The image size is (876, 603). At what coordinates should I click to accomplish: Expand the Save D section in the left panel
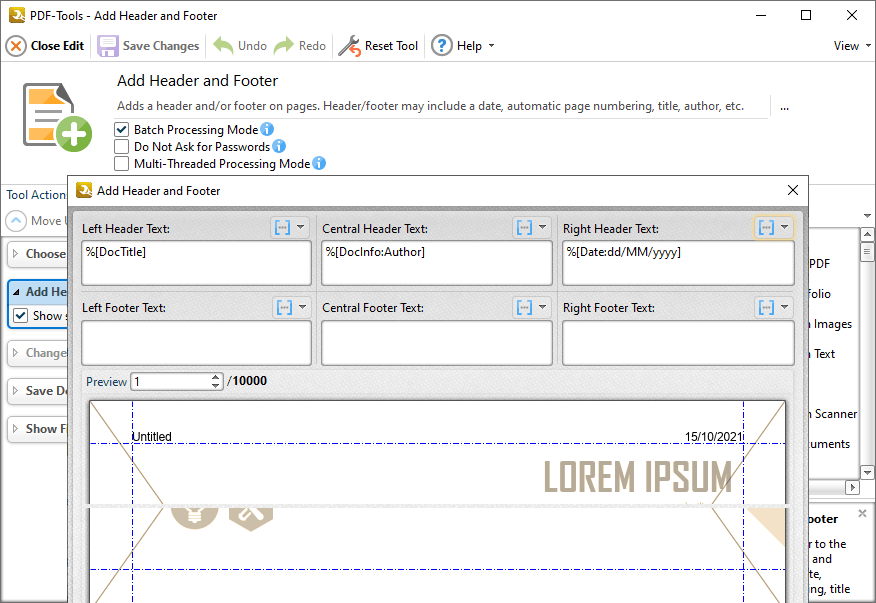tap(47, 390)
